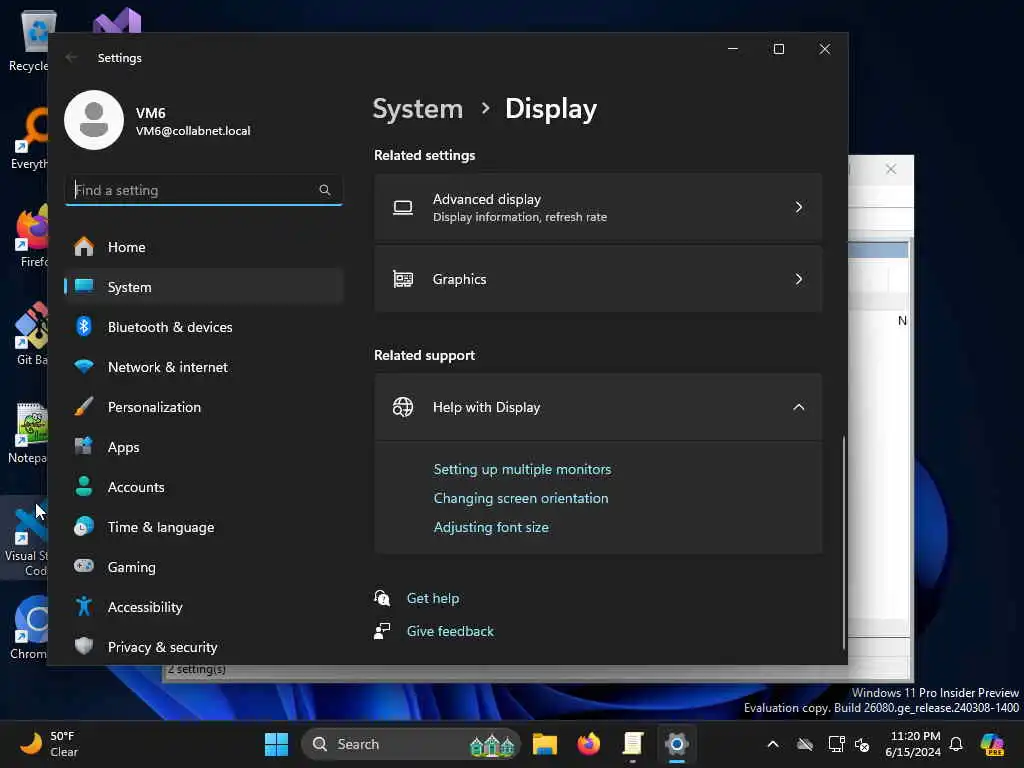Screen dimensions: 1024x768
Task: Open Adjusting font size link
Action: pyautogui.click(x=491, y=527)
